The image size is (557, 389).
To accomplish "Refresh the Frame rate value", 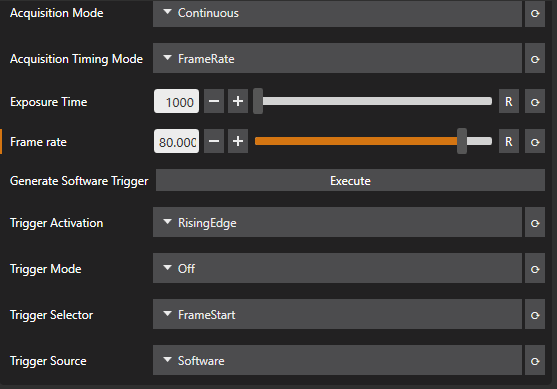I will [x=535, y=141].
